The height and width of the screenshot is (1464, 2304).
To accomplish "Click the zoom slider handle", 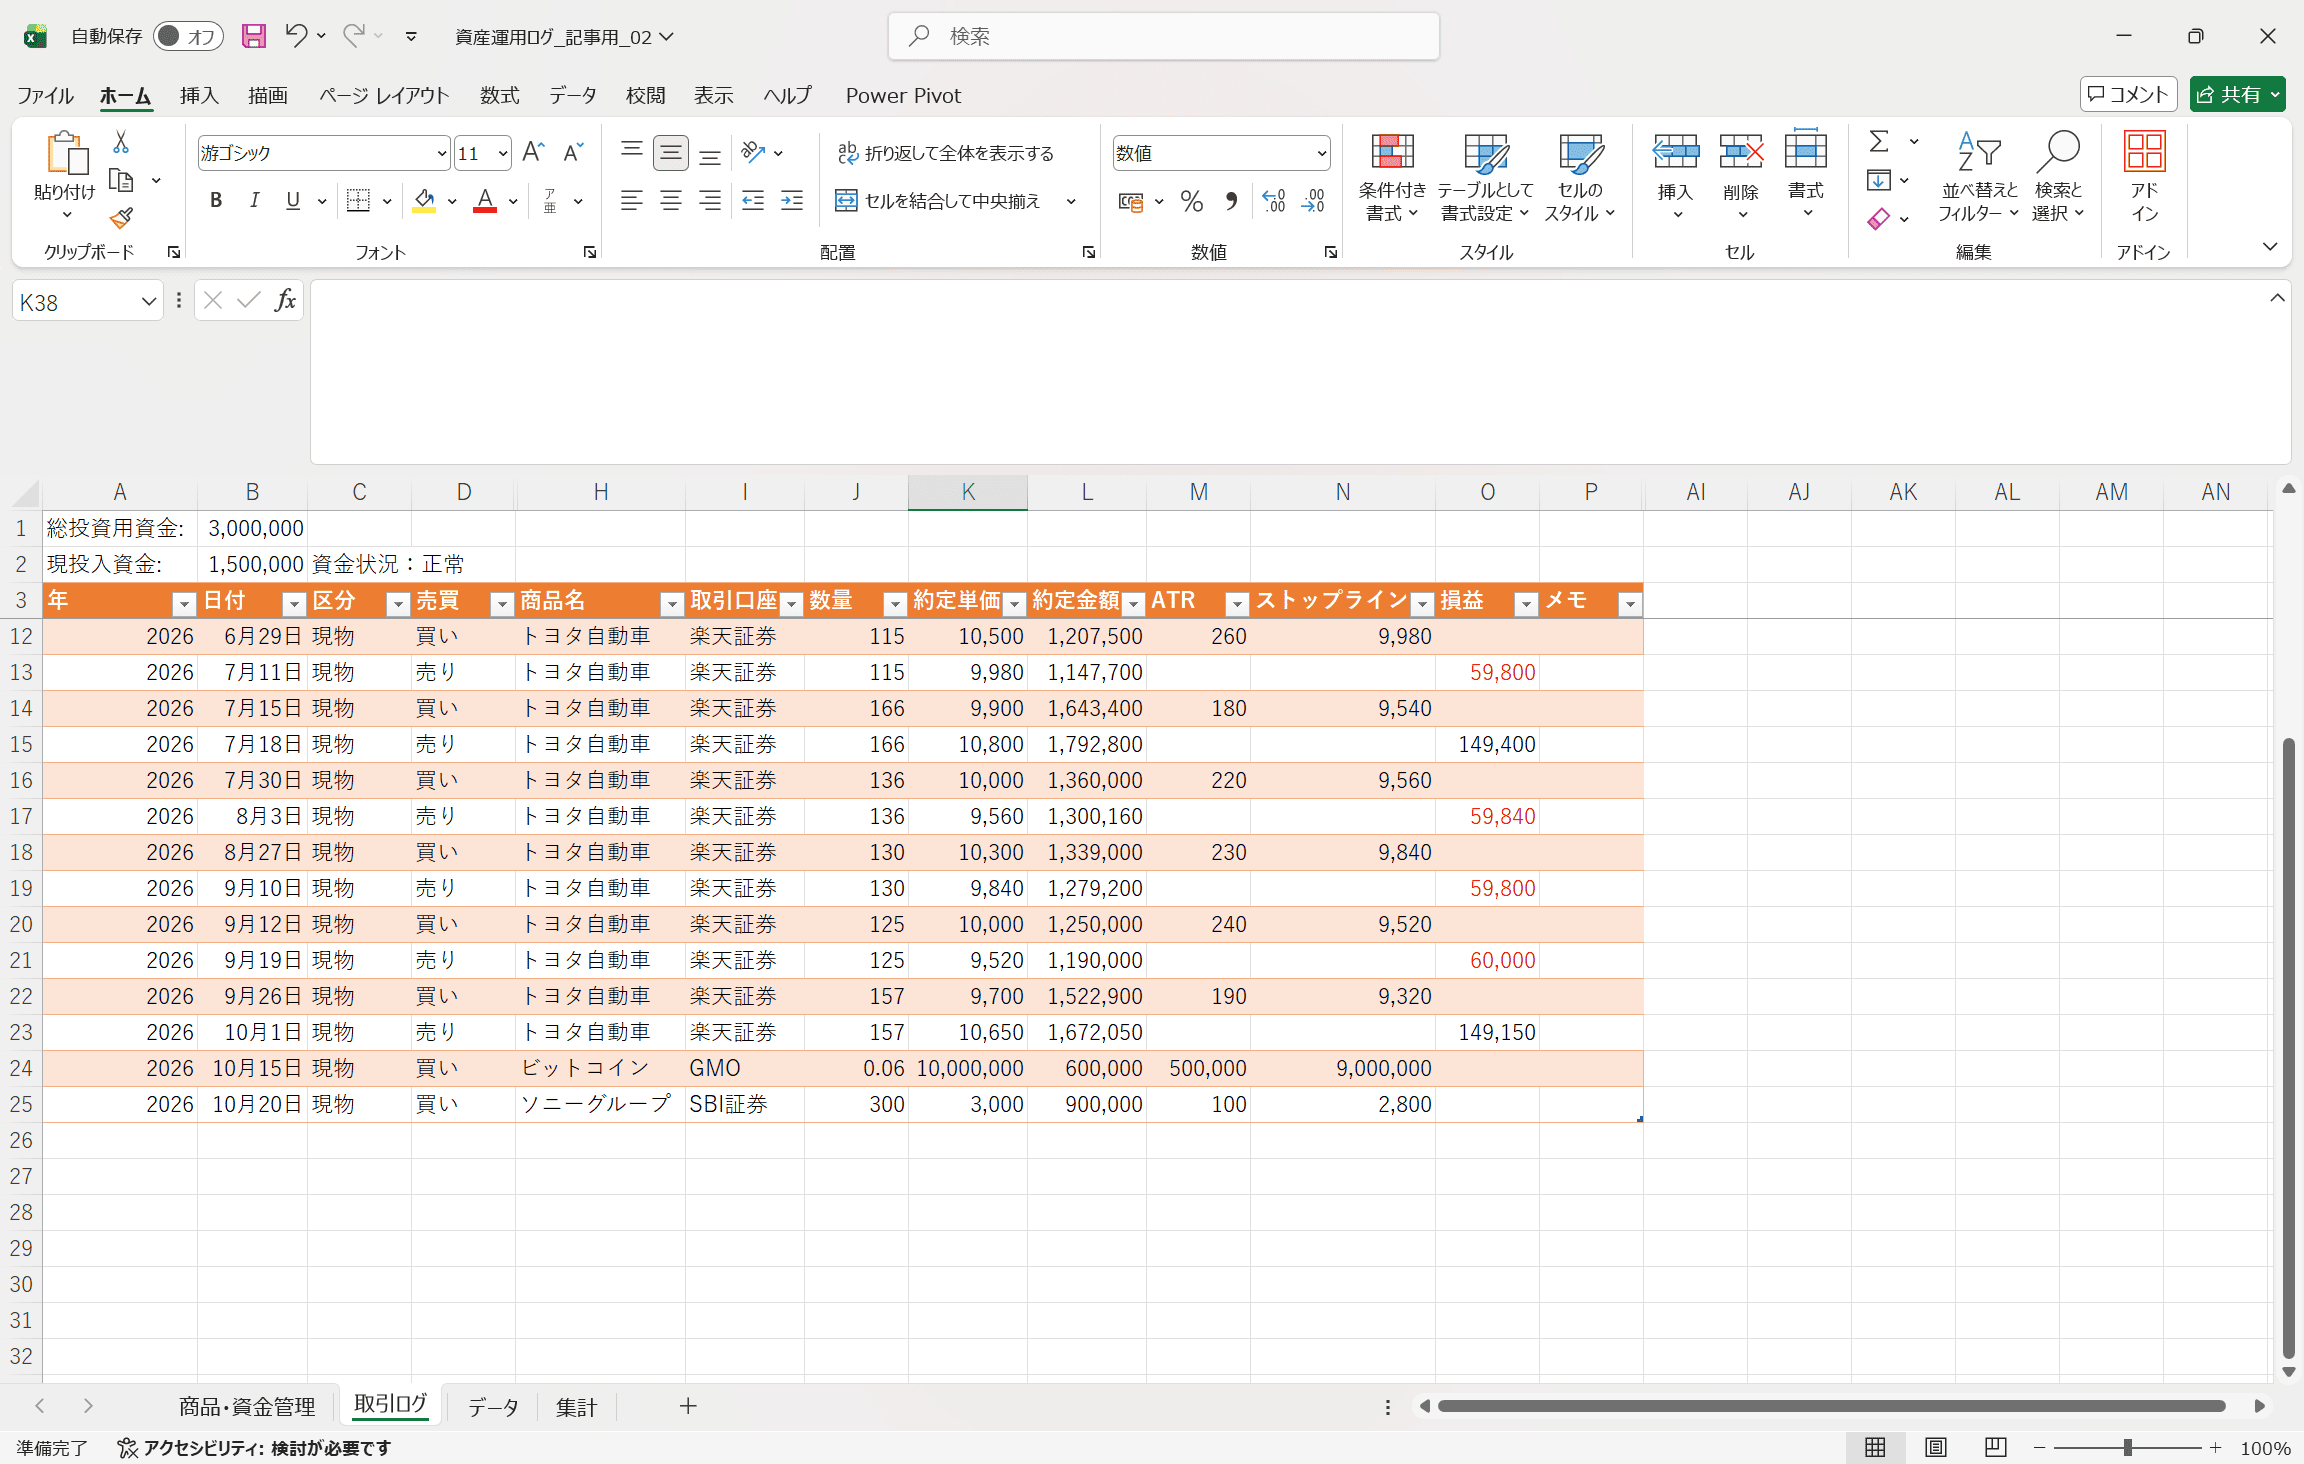I will [2127, 1447].
